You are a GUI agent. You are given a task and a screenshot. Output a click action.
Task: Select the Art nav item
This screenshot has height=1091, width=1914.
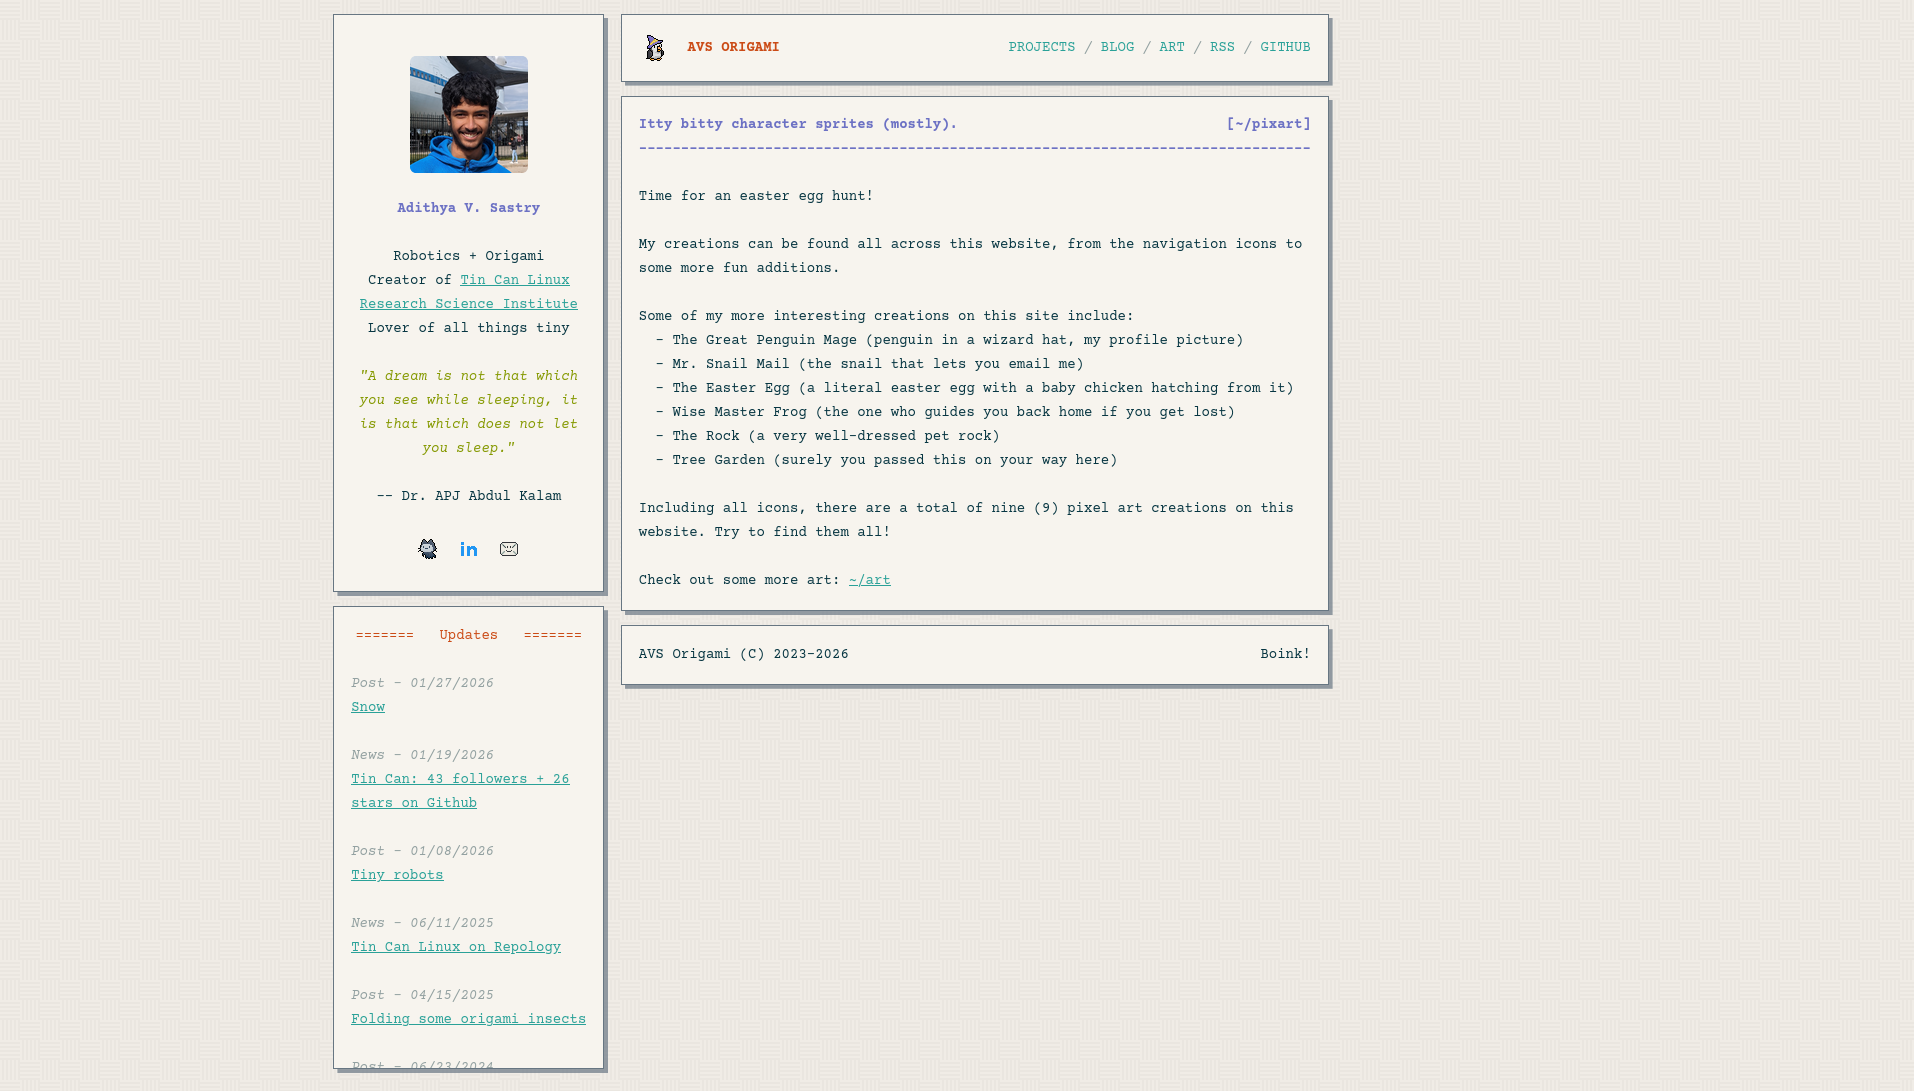1171,48
